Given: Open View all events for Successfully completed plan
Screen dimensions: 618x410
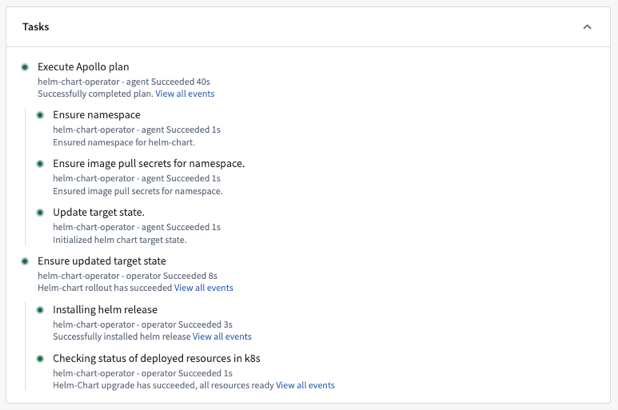Looking at the screenshot, I should (184, 94).
